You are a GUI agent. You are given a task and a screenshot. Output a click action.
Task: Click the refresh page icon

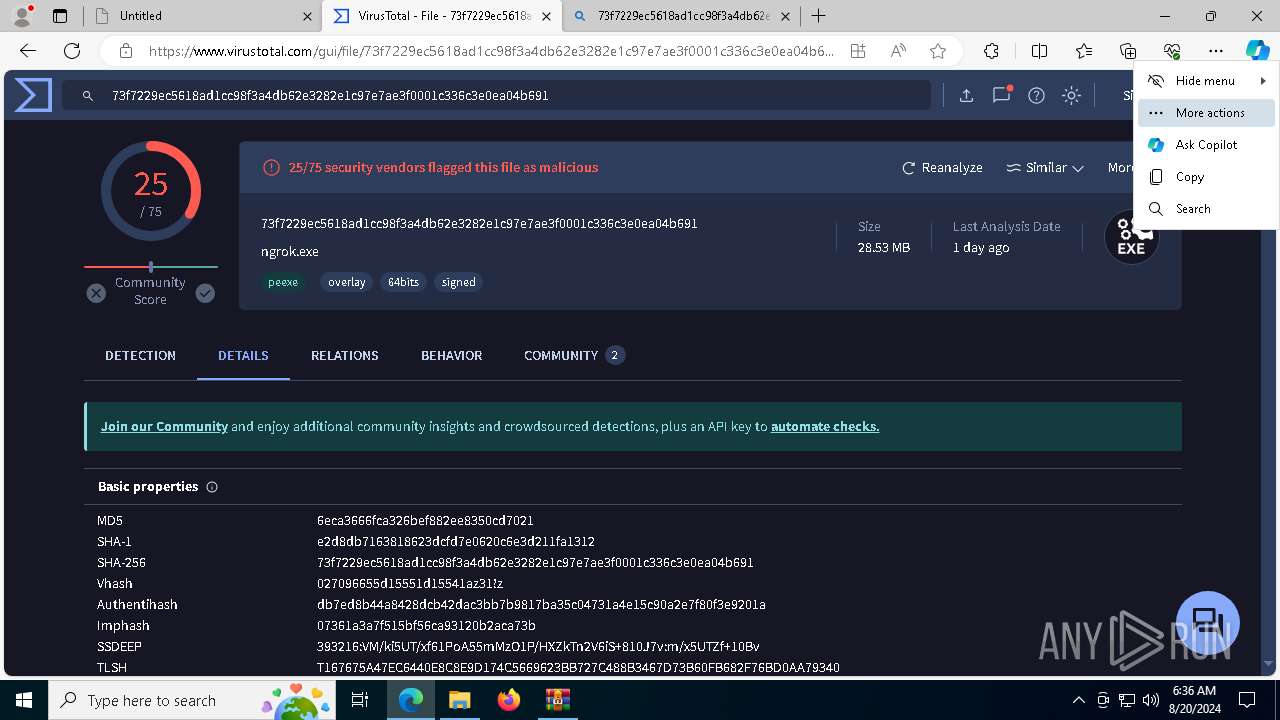click(x=72, y=51)
